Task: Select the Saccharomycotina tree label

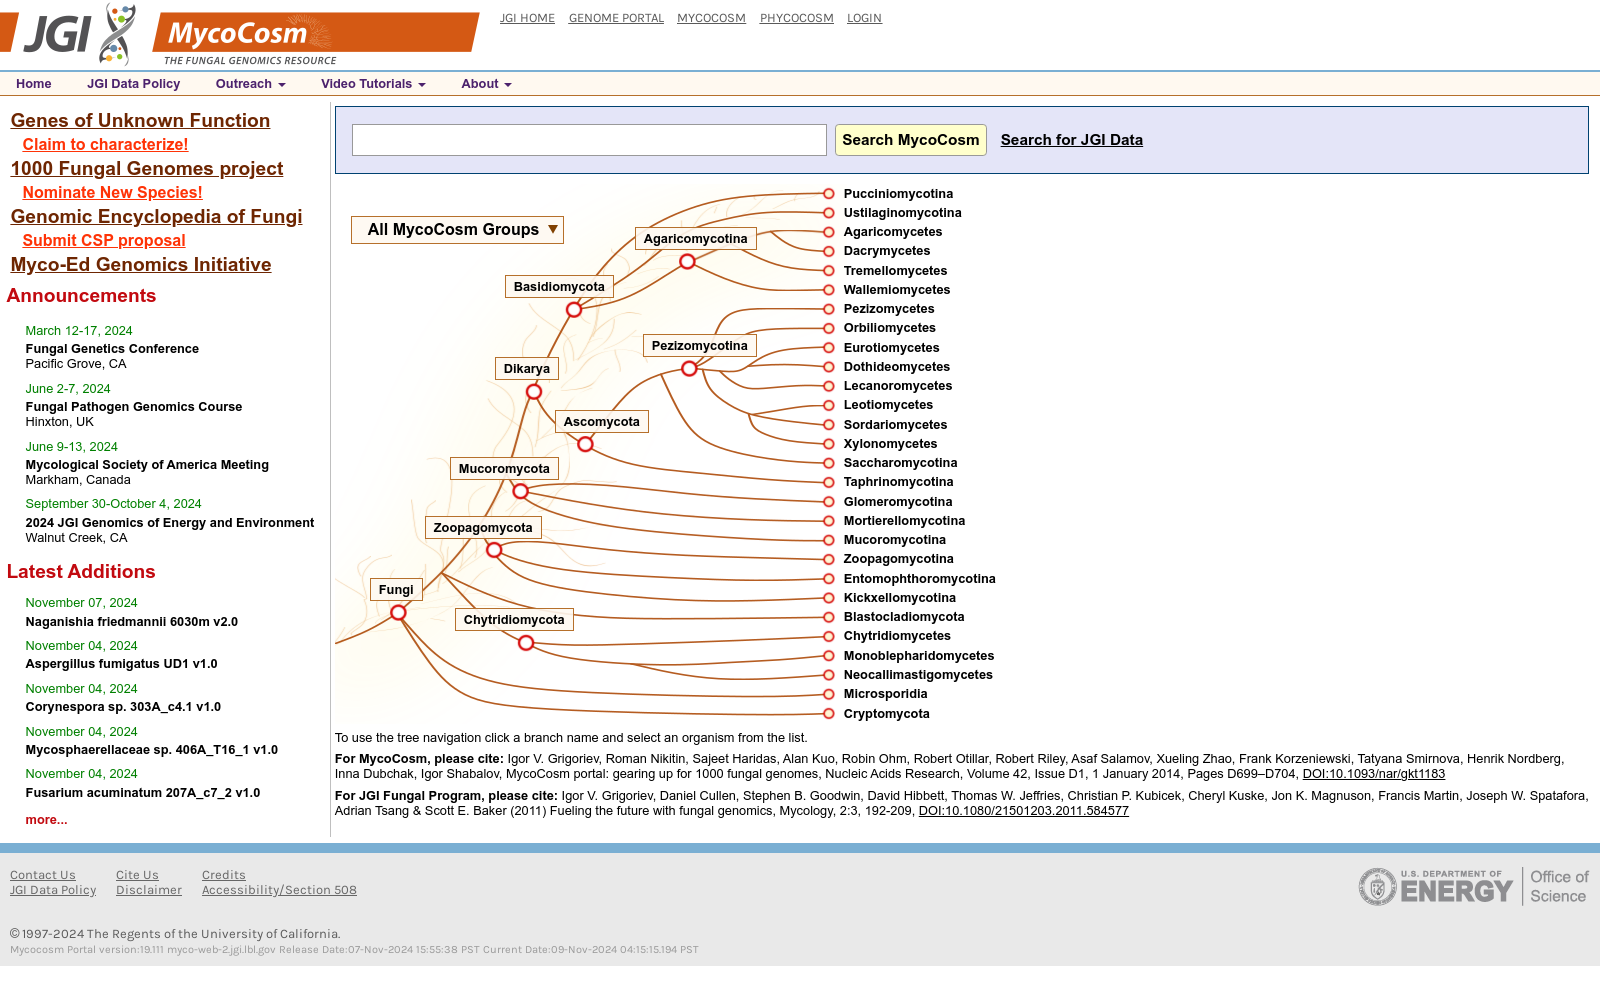Action: pyautogui.click(x=900, y=463)
